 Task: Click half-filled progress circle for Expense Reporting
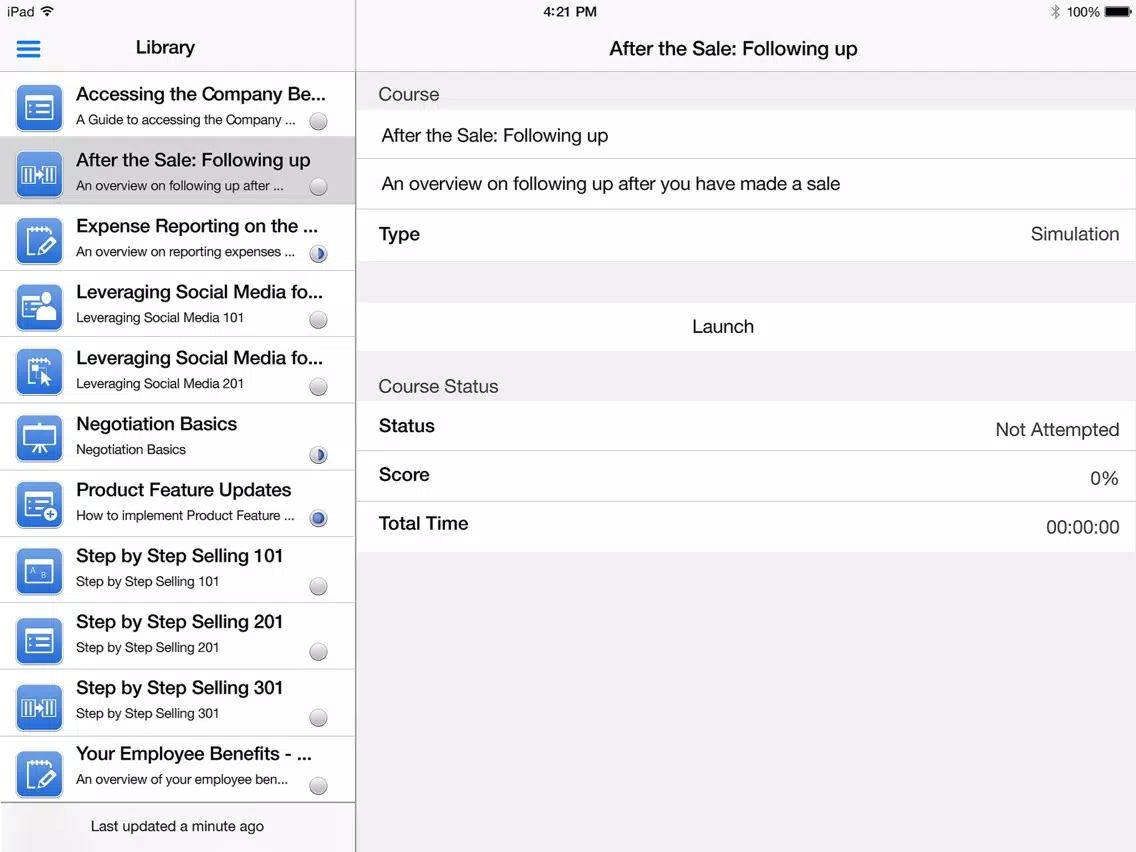click(x=318, y=254)
